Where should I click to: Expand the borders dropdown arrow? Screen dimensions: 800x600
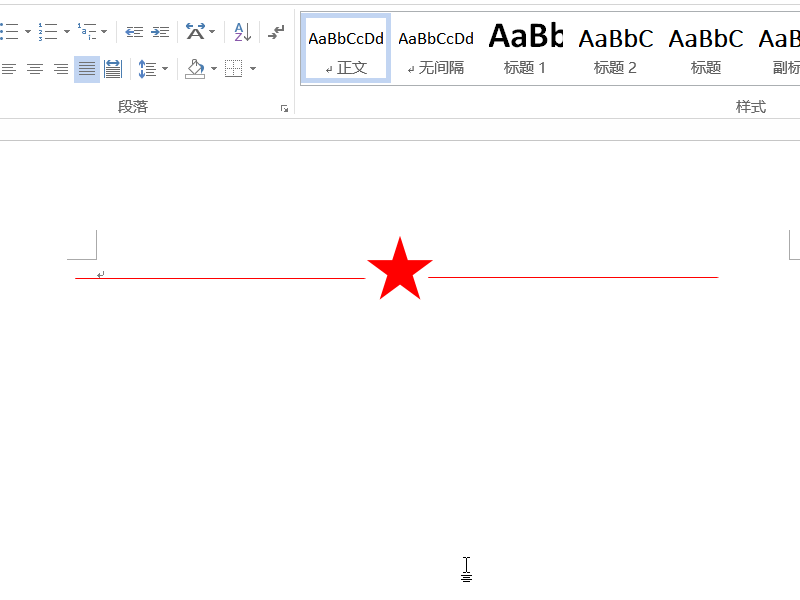[x=253, y=69]
